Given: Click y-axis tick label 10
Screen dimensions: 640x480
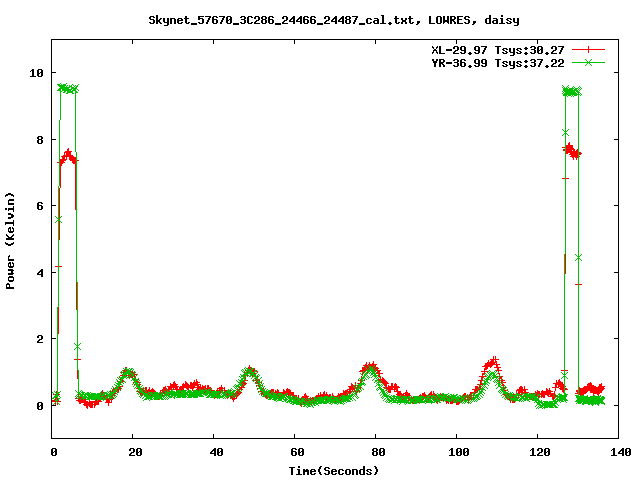Looking at the screenshot, I should click(36, 73).
